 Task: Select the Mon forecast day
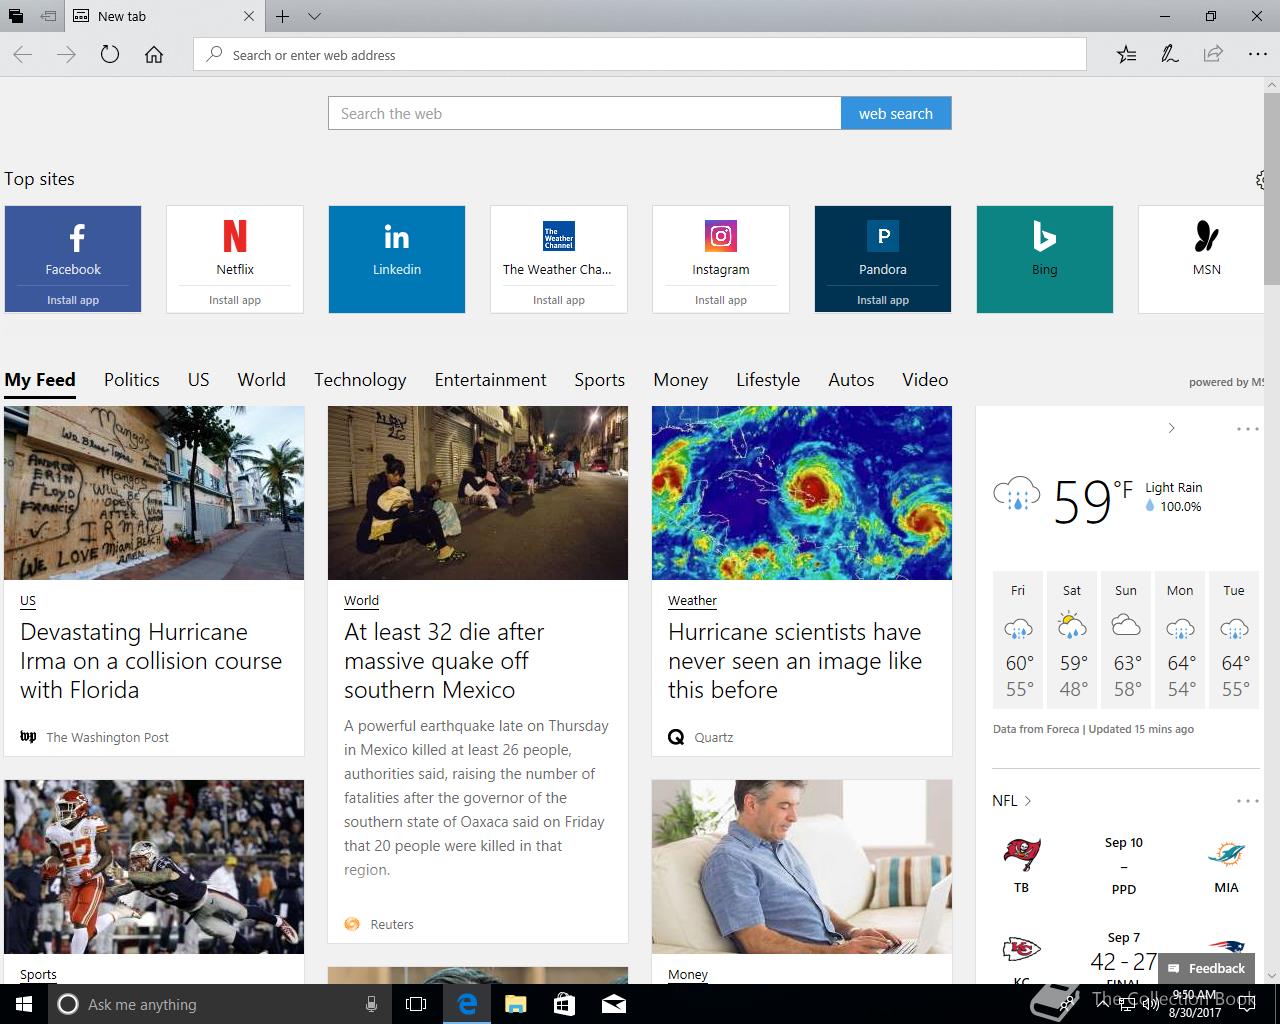point(1180,640)
